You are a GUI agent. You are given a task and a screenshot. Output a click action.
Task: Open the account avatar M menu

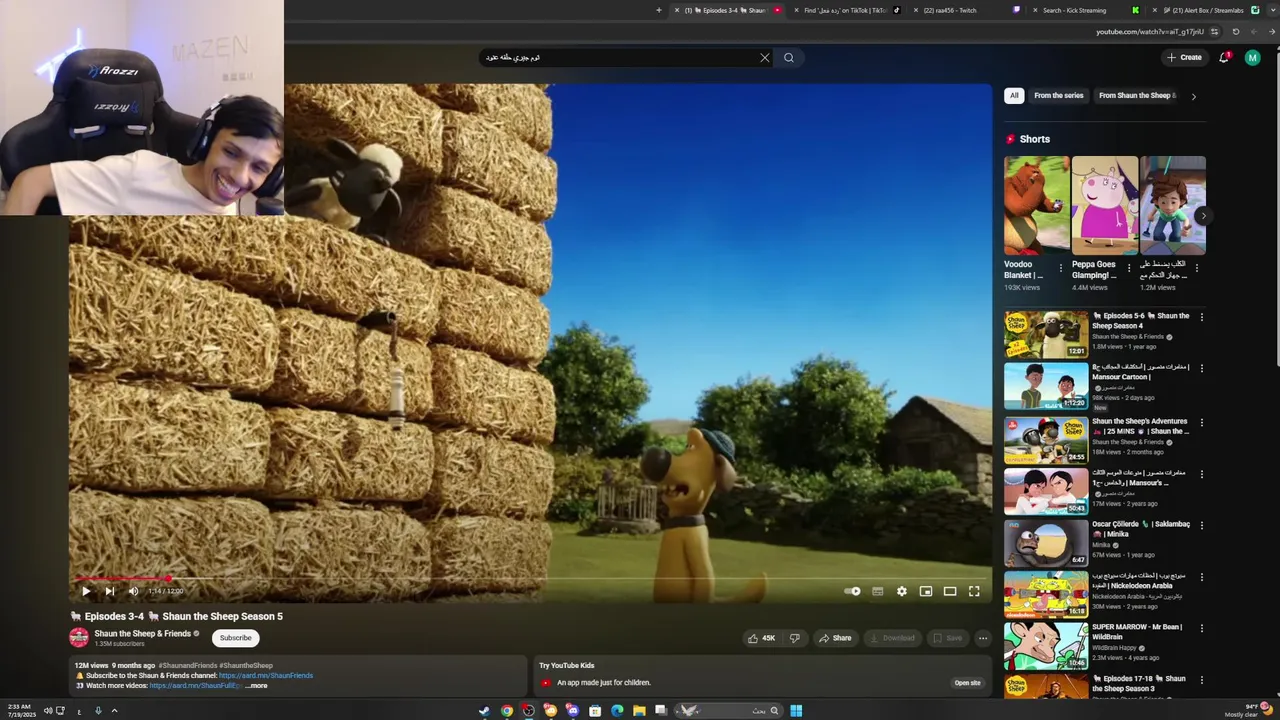point(1252,58)
